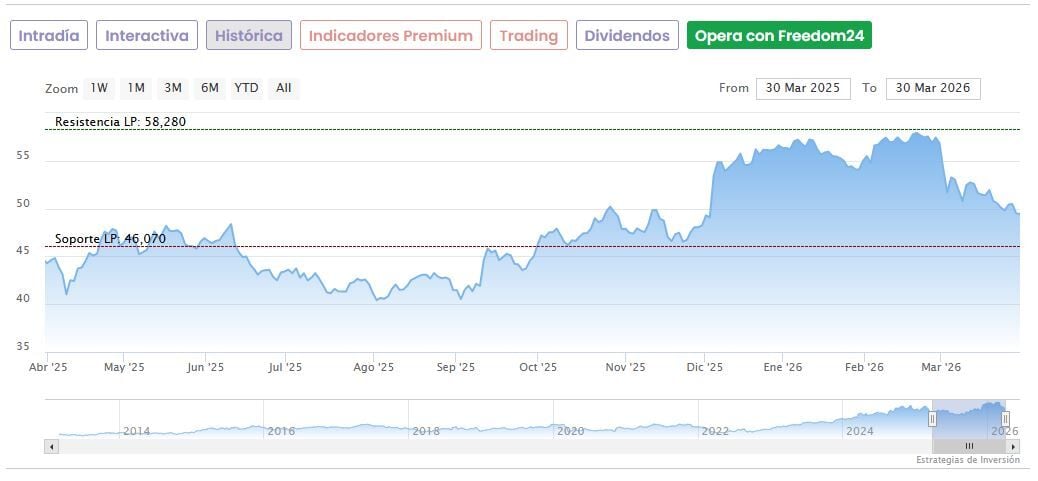Click the right range navigator handle

pos(1005,419)
